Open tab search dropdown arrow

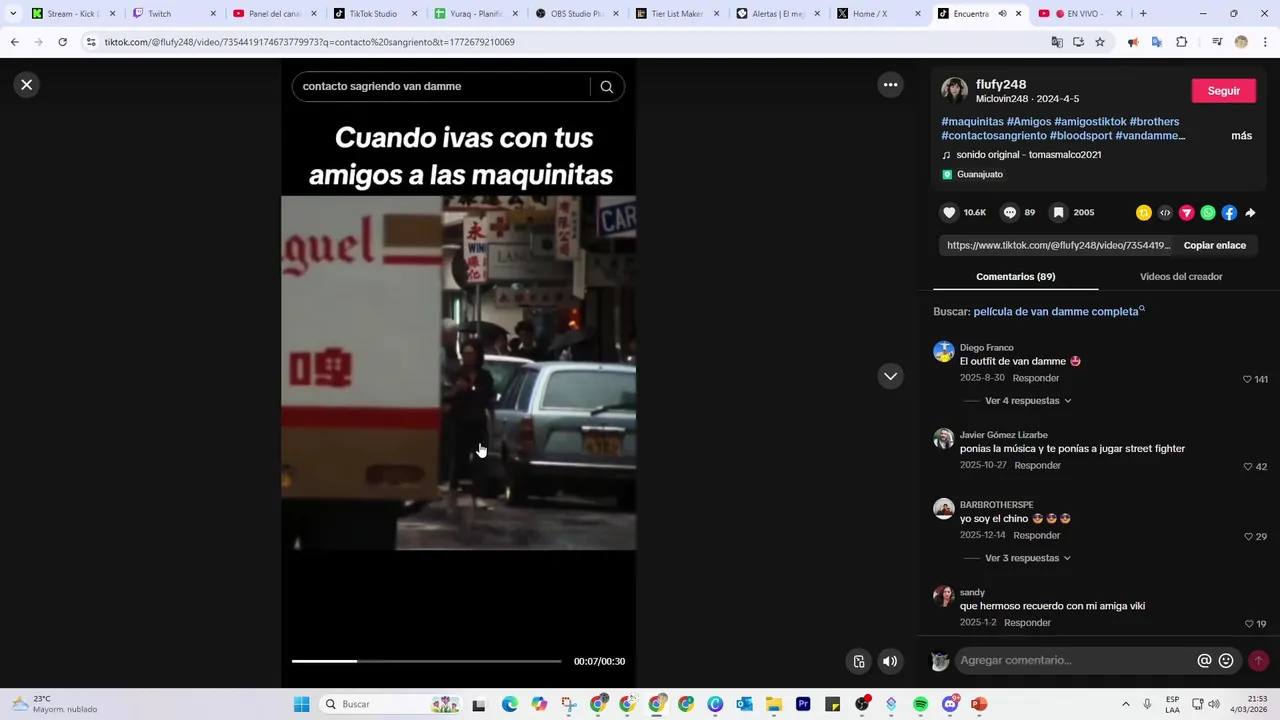click(x=13, y=14)
